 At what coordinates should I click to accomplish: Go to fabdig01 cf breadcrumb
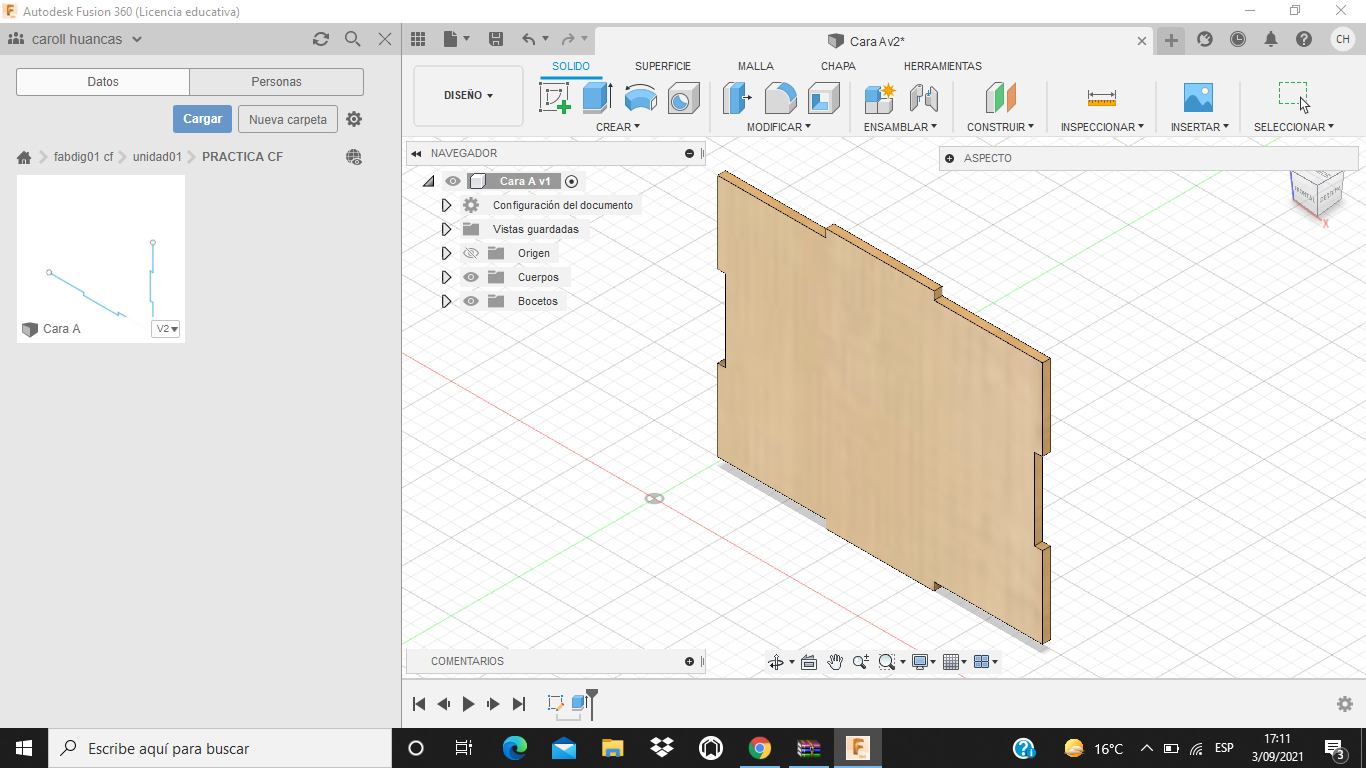(x=83, y=157)
